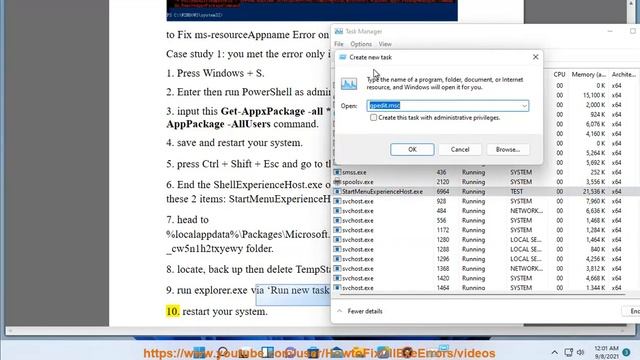Show hidden icons via system tray chevron
This screenshot has height=360, width=640.
[x=554, y=352]
